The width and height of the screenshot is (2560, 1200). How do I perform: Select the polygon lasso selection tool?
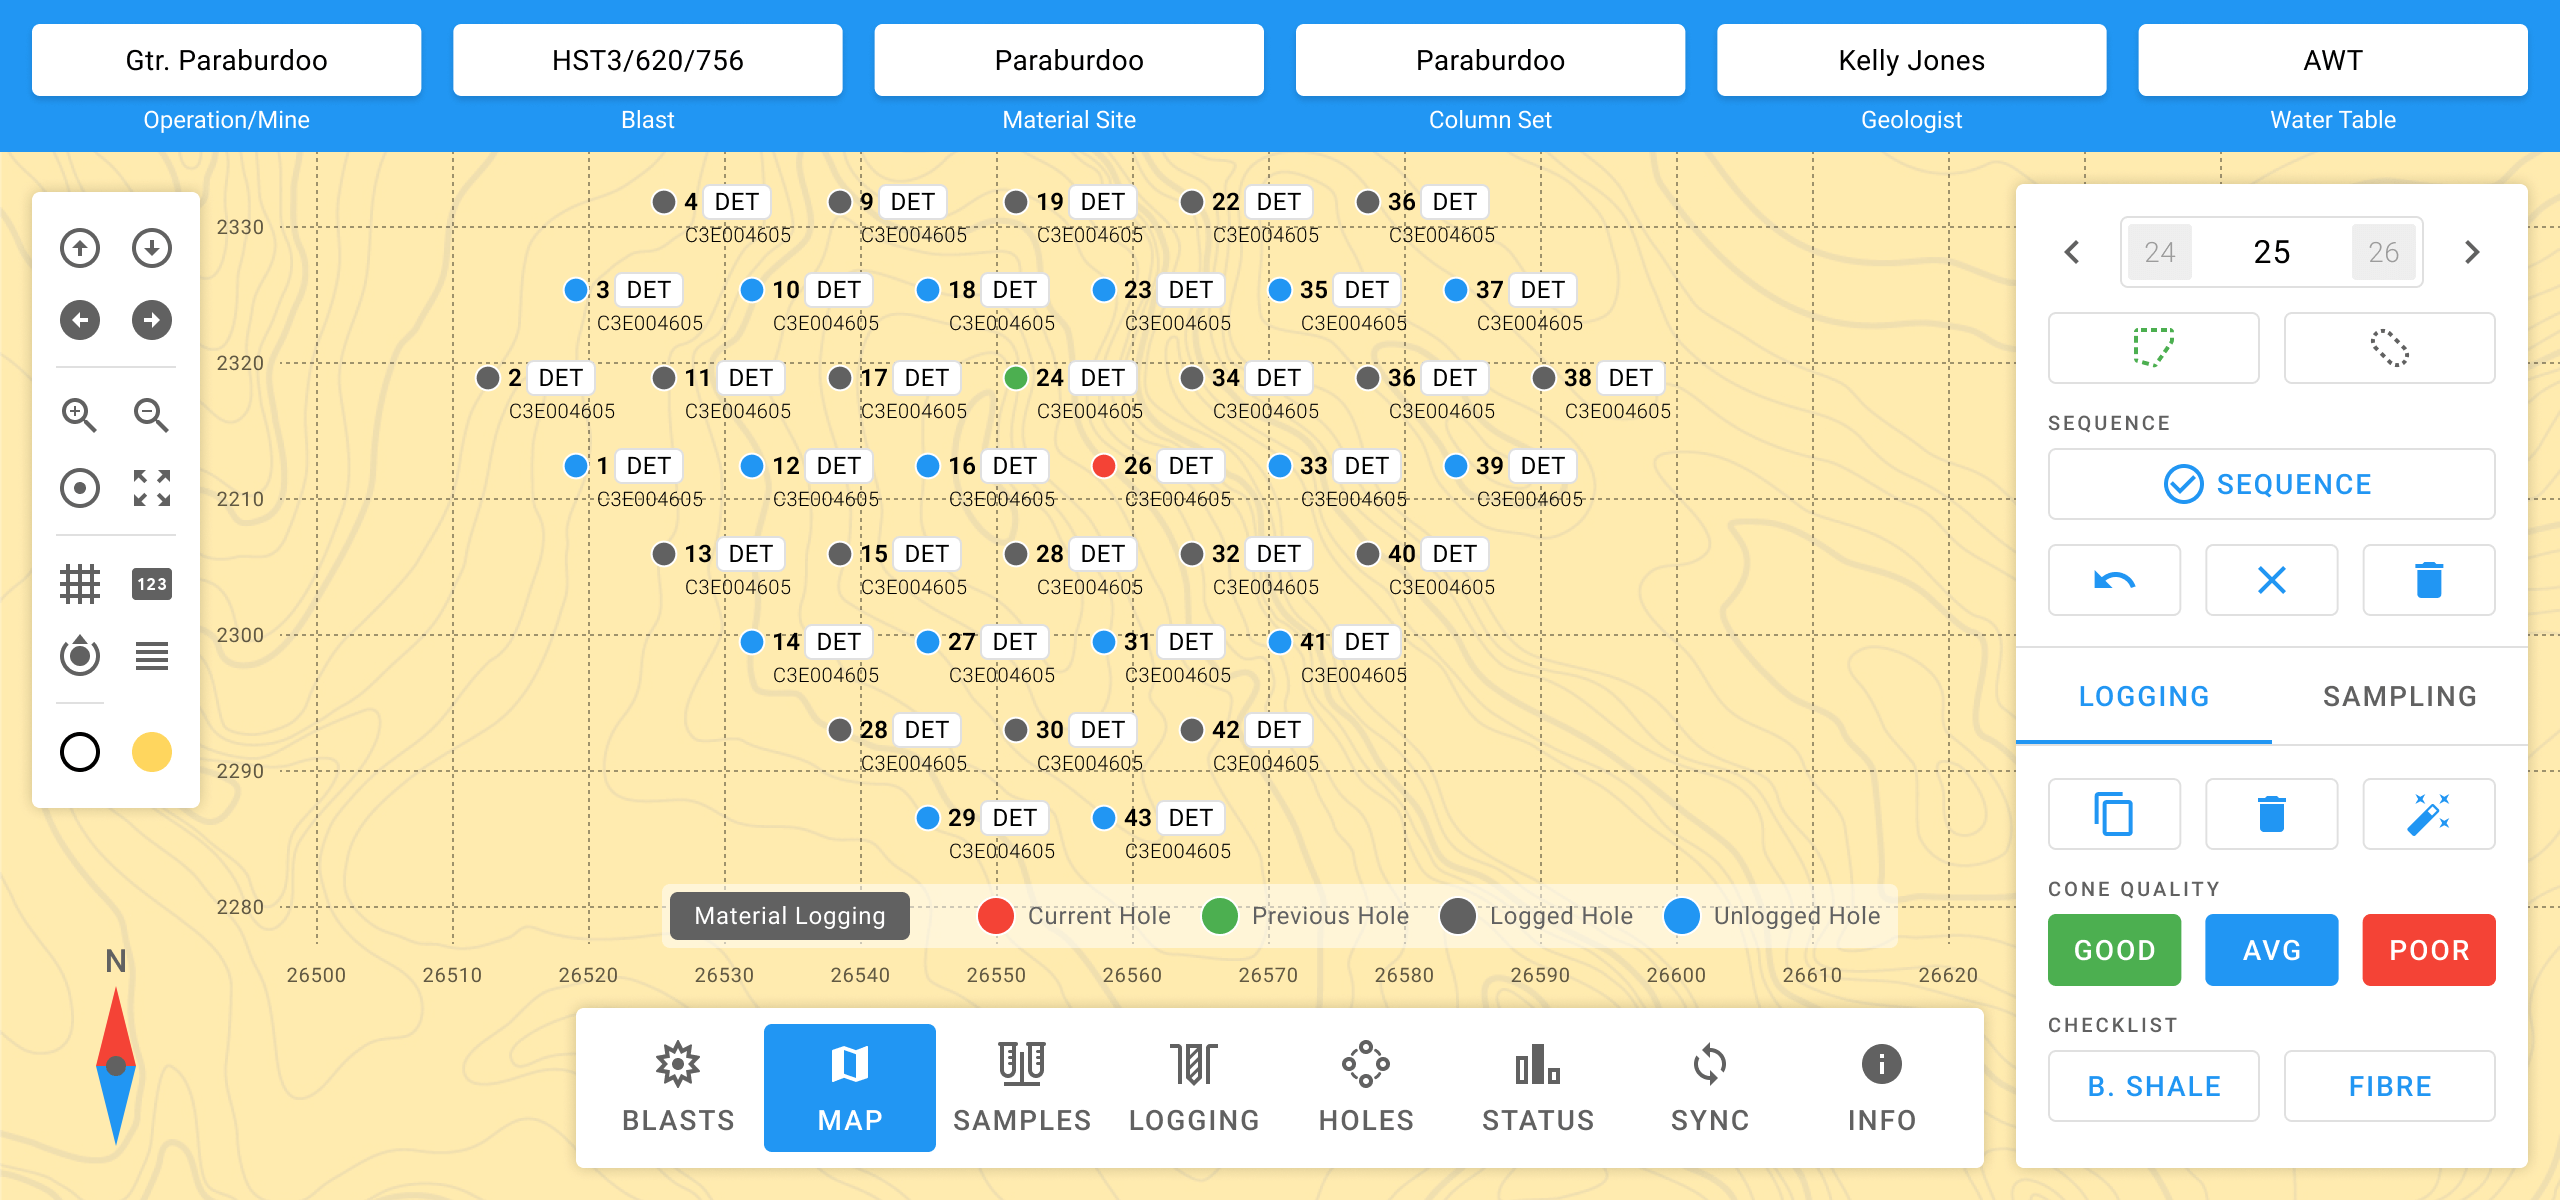[x=2153, y=348]
